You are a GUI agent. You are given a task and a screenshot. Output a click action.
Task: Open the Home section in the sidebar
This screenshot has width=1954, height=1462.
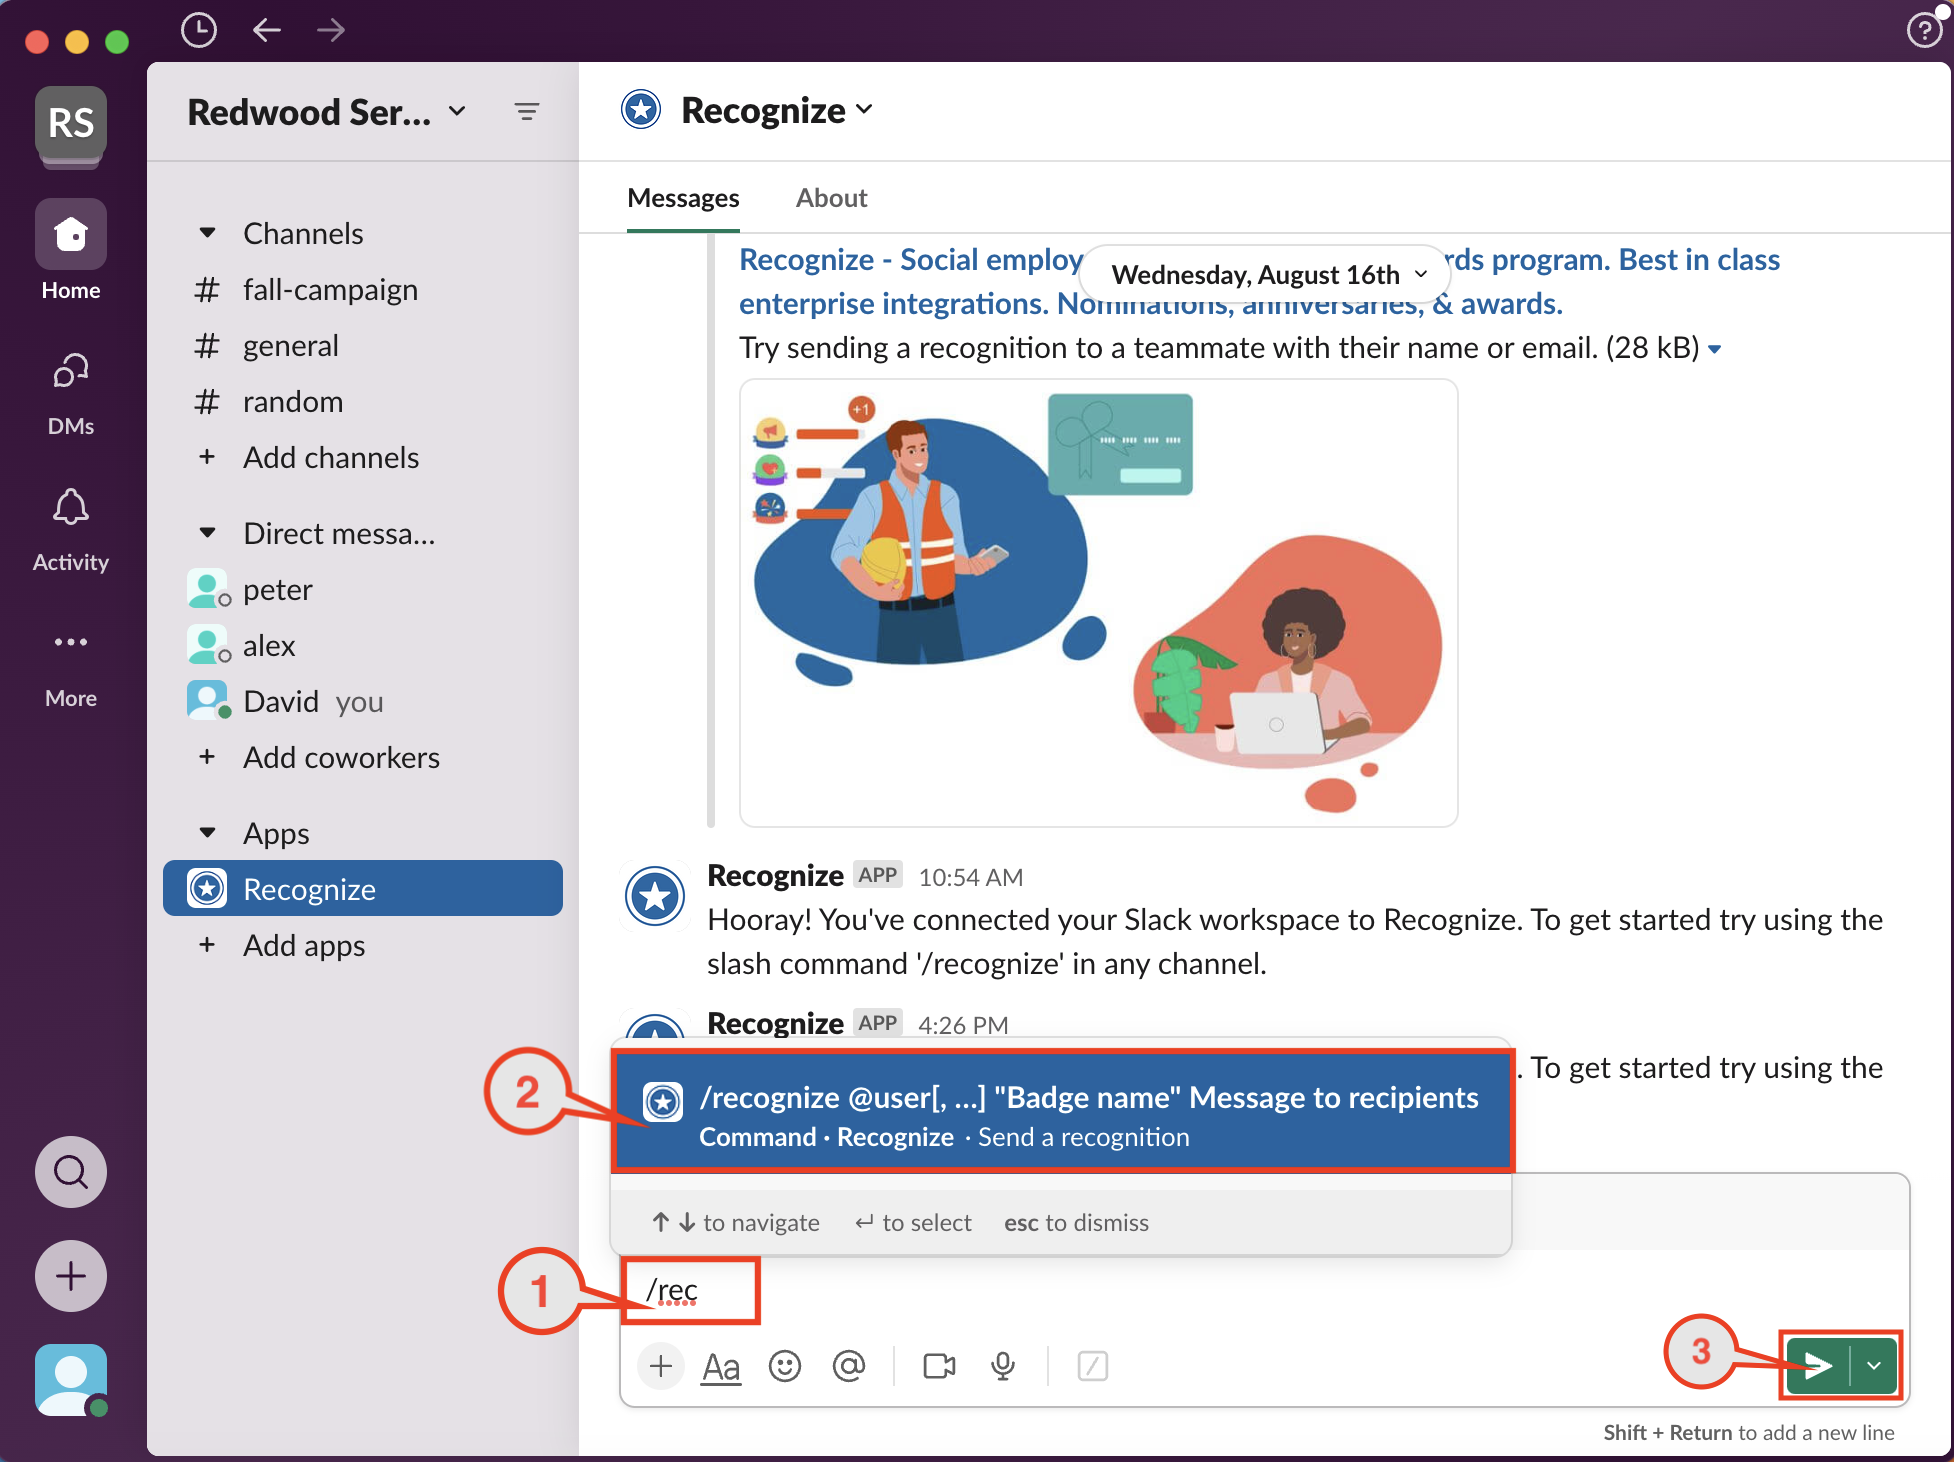tap(71, 250)
